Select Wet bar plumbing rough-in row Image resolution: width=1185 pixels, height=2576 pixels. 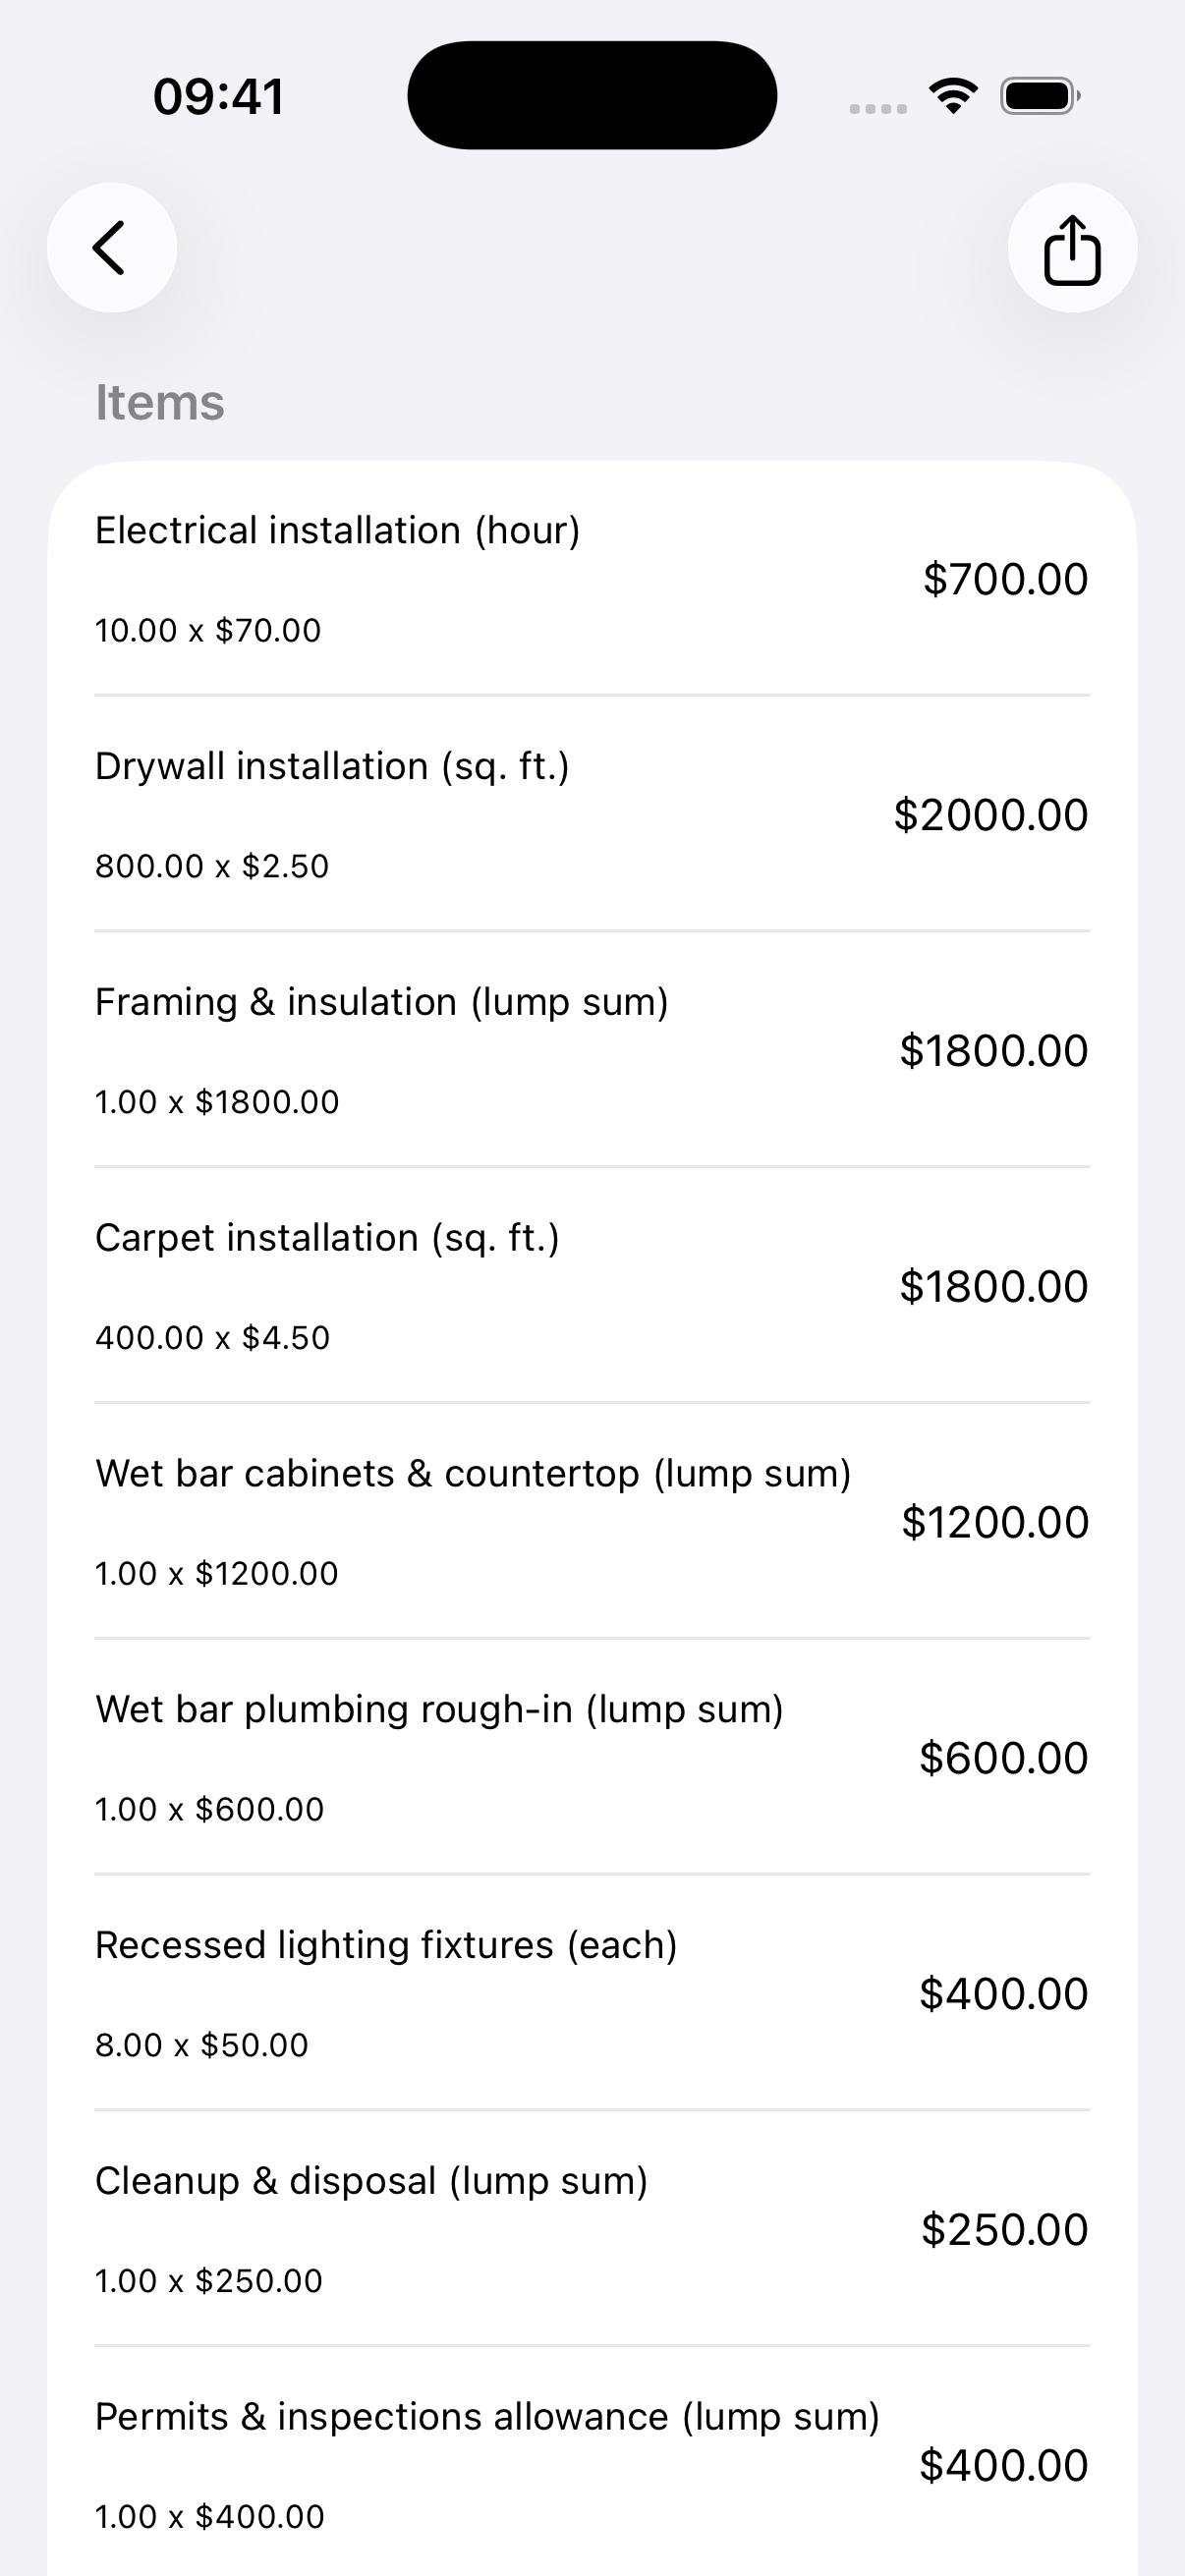[x=592, y=1757]
